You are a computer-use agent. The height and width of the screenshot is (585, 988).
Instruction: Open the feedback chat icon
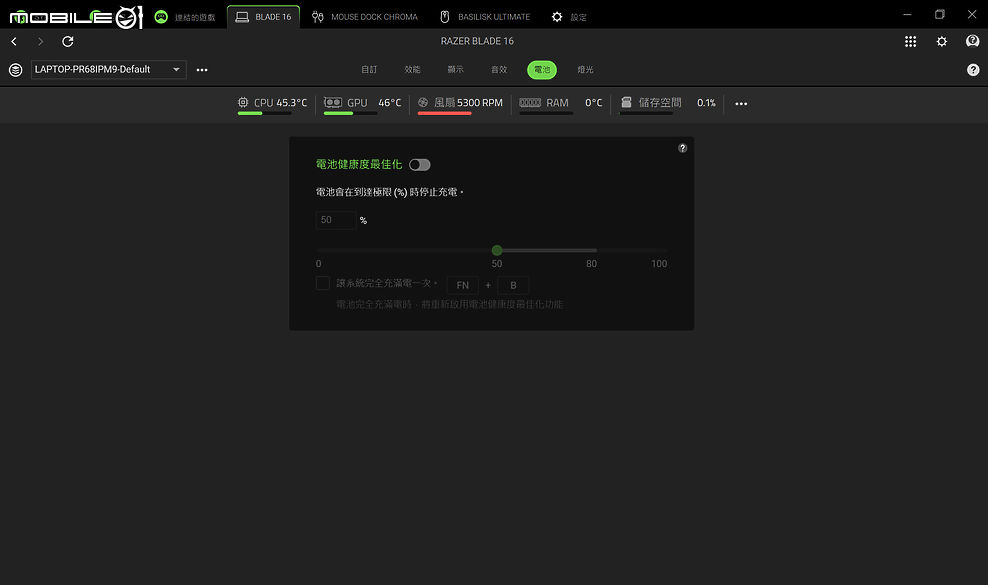(972, 42)
